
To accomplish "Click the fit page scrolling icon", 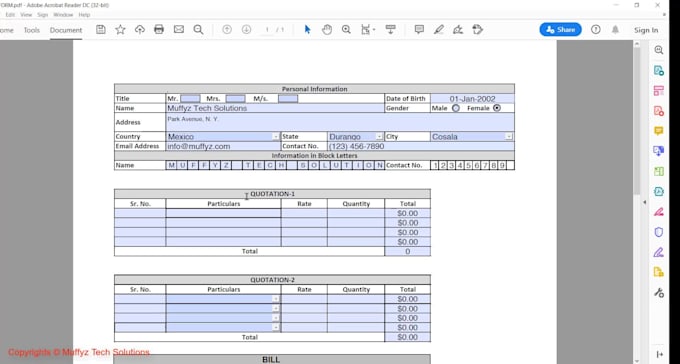I will point(366,30).
